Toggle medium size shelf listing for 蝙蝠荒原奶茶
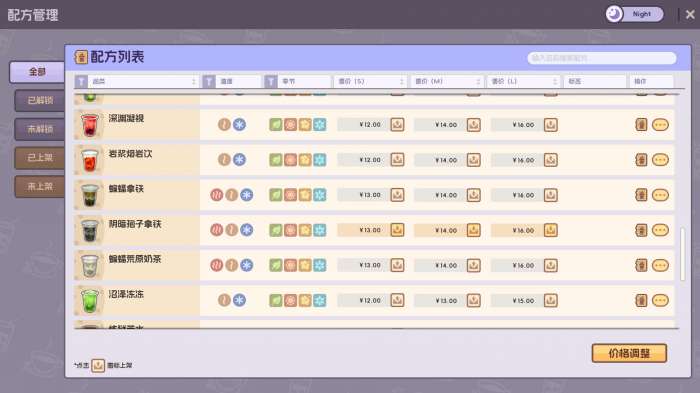Image resolution: width=700 pixels, height=393 pixels. (x=474, y=265)
